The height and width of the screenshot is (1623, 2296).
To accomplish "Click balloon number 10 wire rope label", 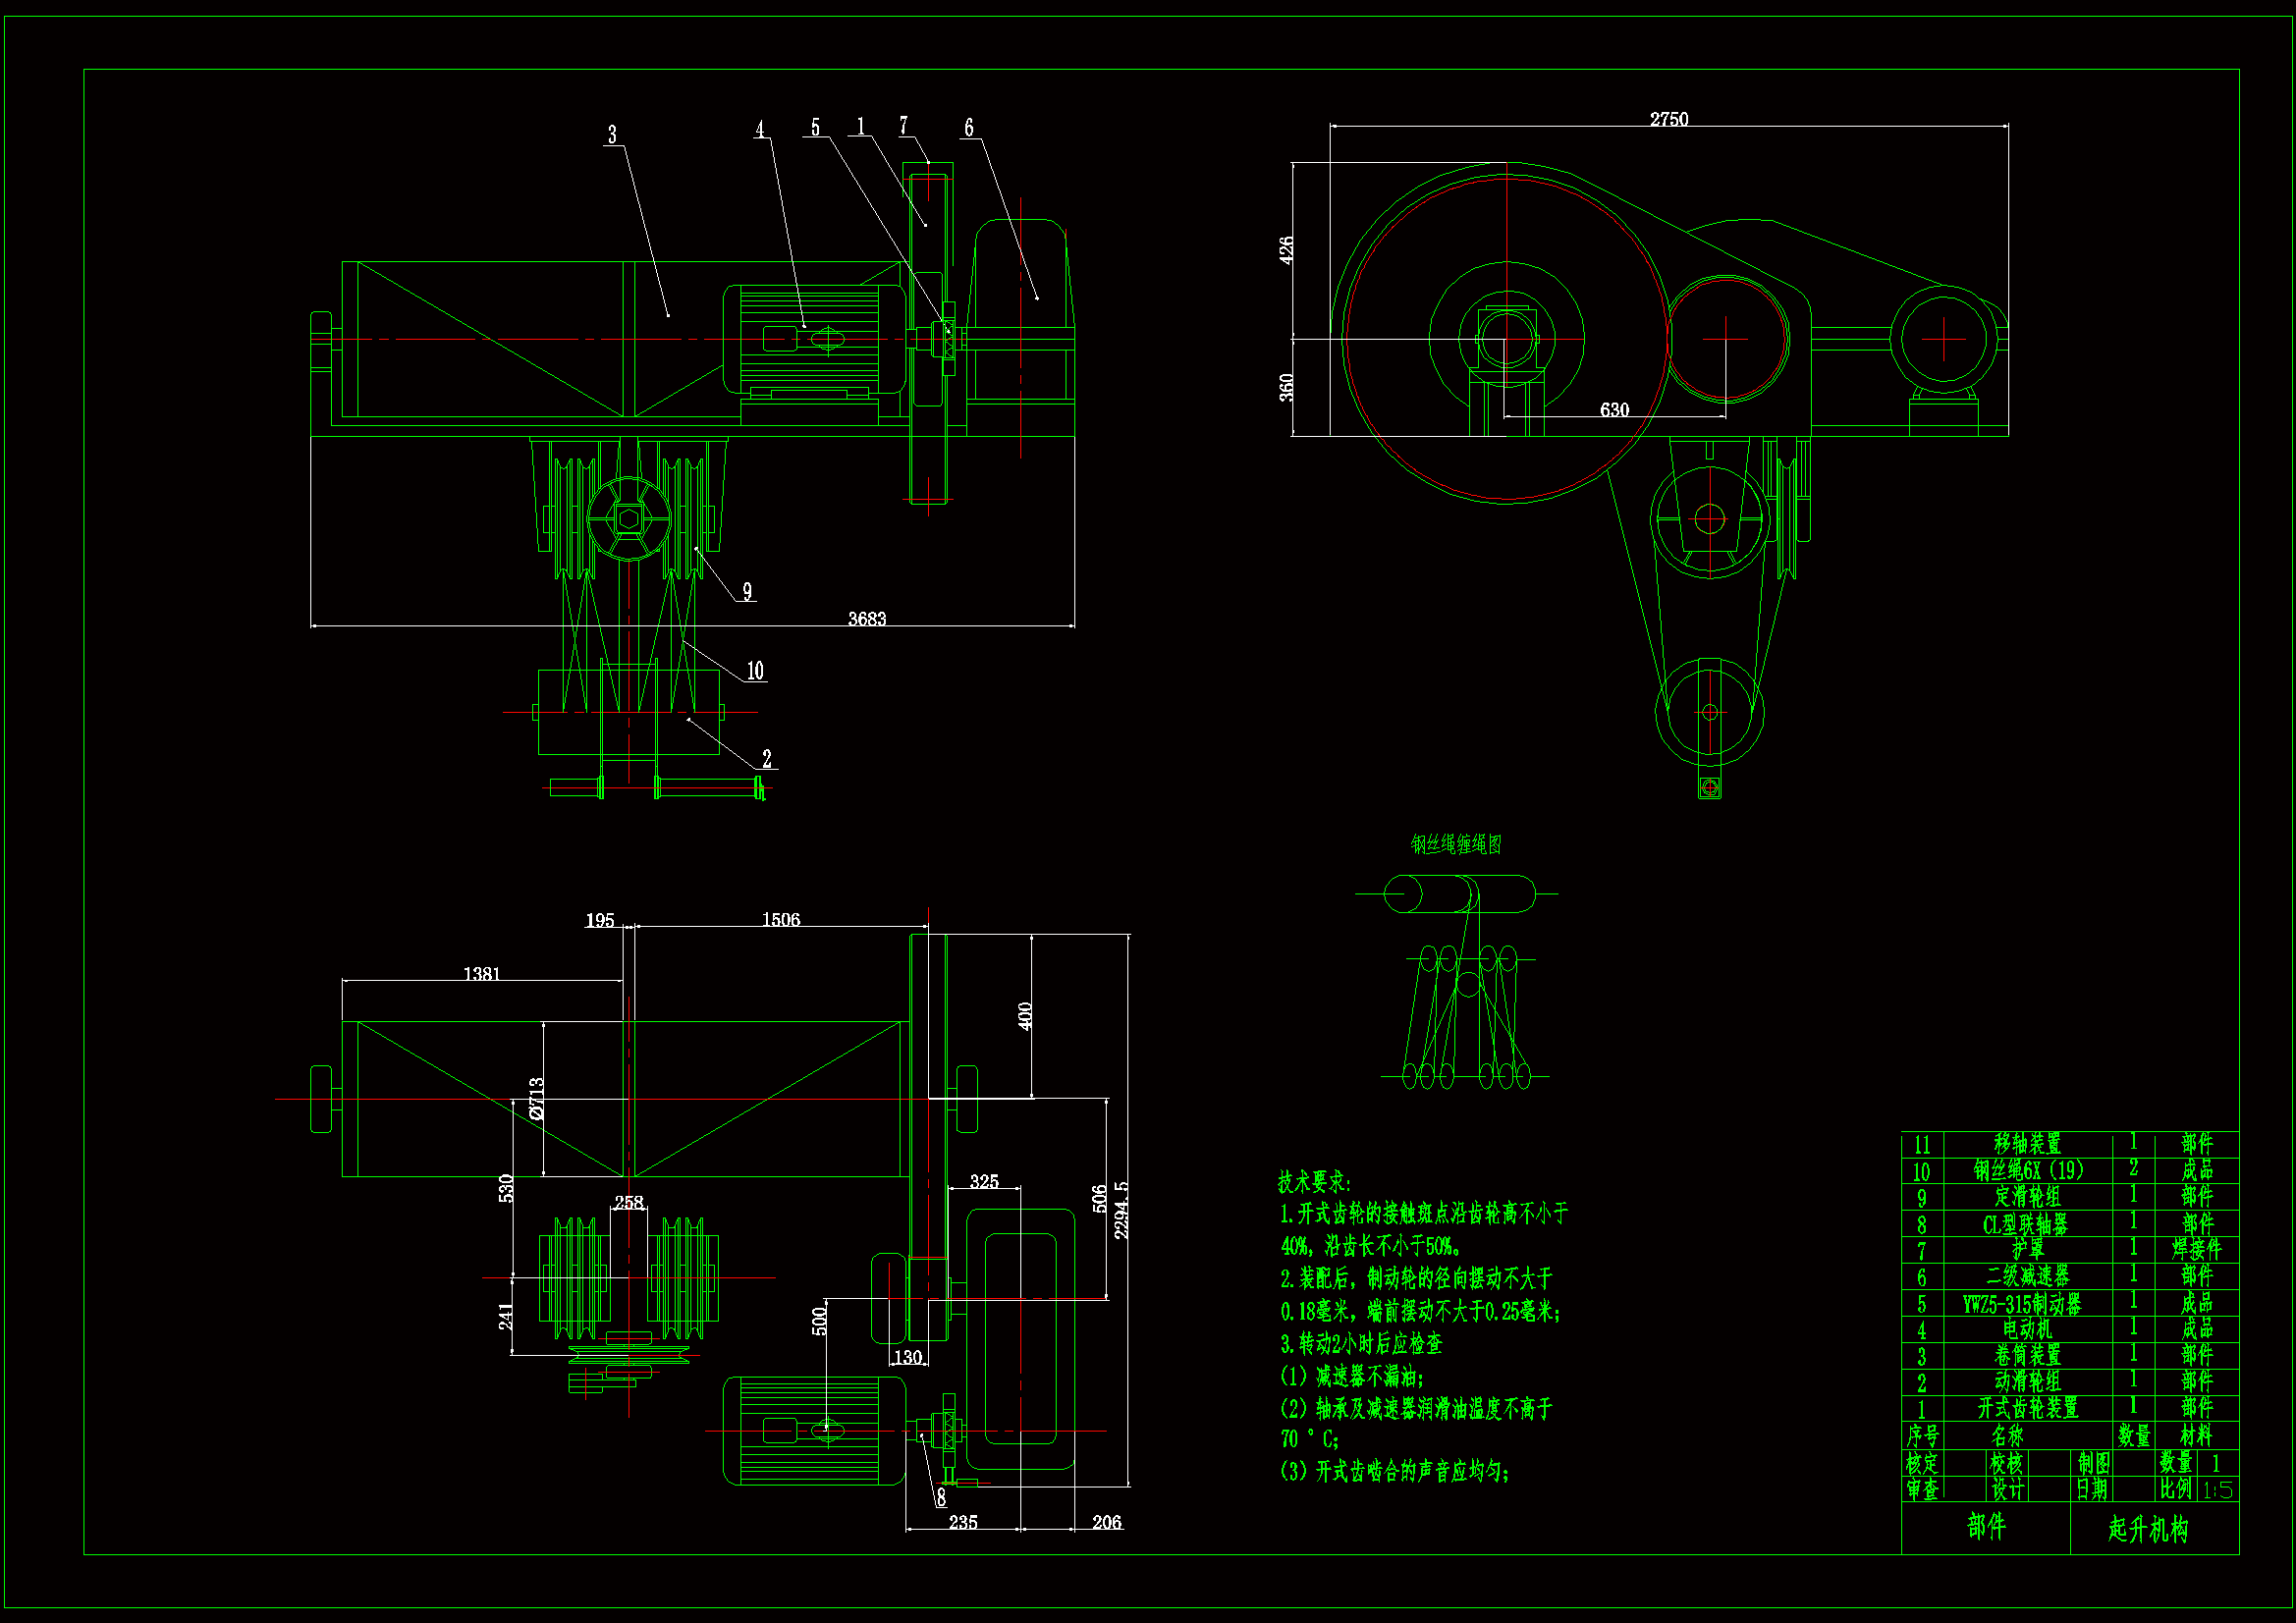I will [755, 671].
